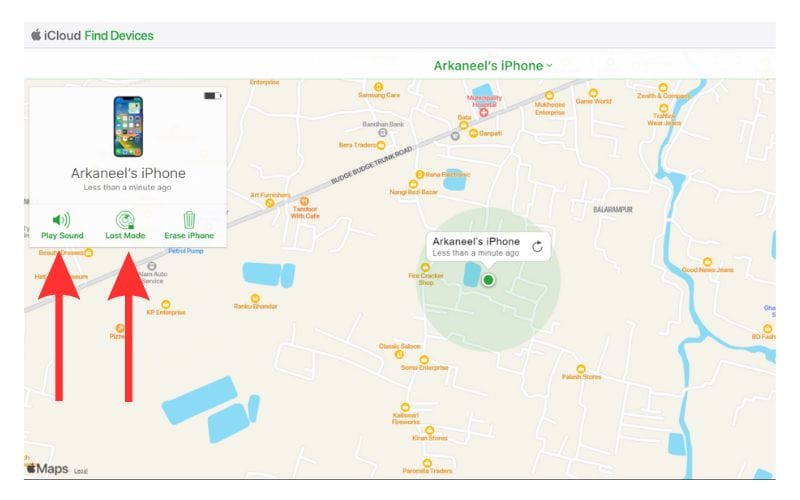The width and height of the screenshot is (800, 500).
Task: Click the green device location dot
Action: click(488, 280)
